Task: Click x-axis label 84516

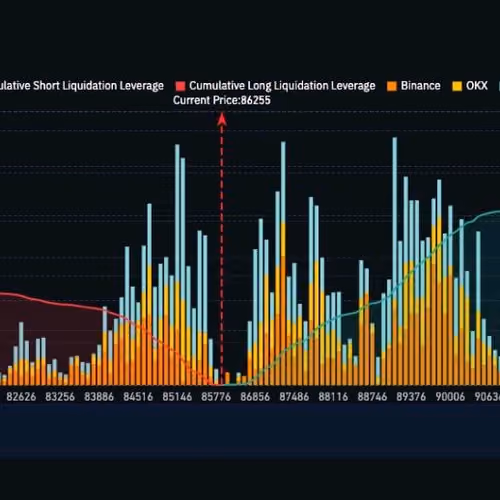Action: pos(138,397)
